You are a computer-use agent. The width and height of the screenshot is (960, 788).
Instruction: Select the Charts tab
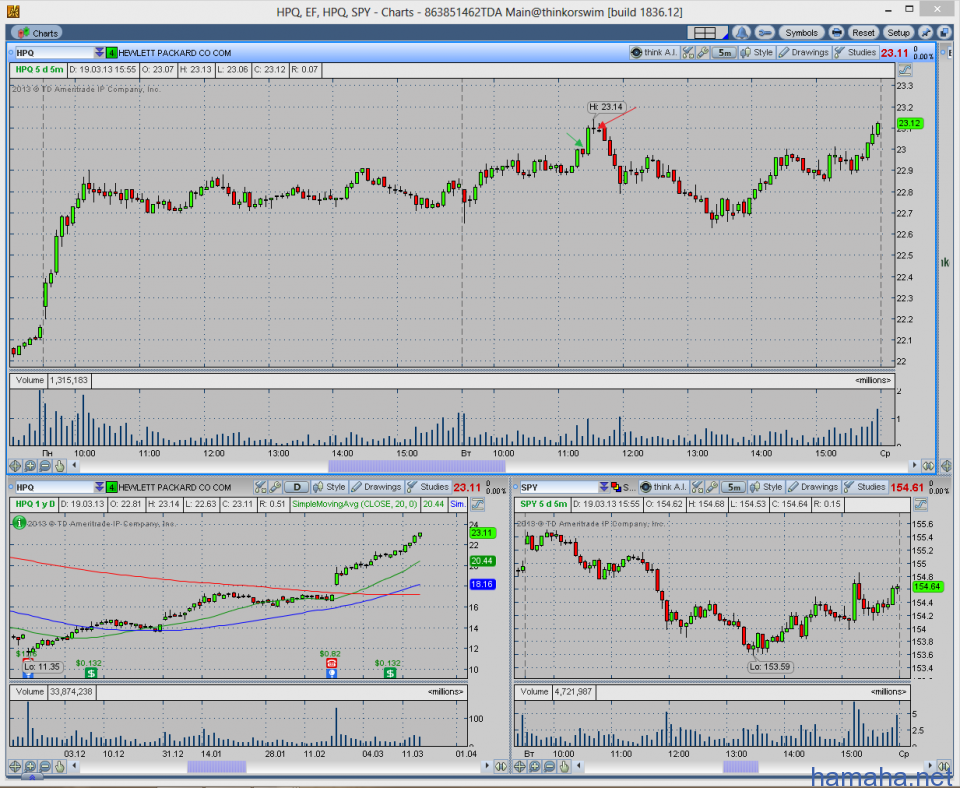tap(38, 33)
